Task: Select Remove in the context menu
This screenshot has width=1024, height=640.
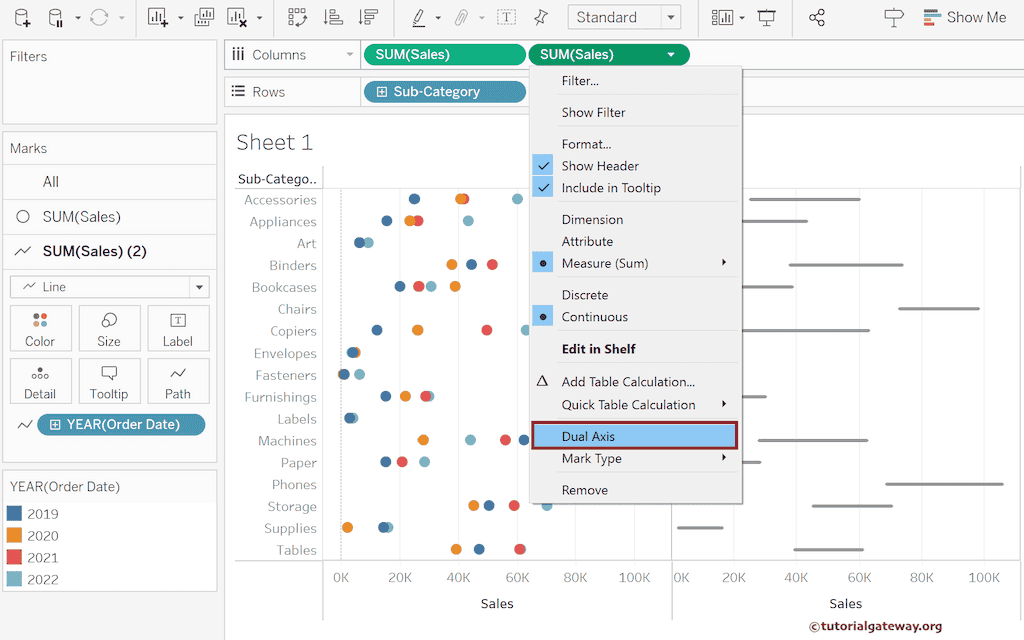Action: click(x=585, y=490)
